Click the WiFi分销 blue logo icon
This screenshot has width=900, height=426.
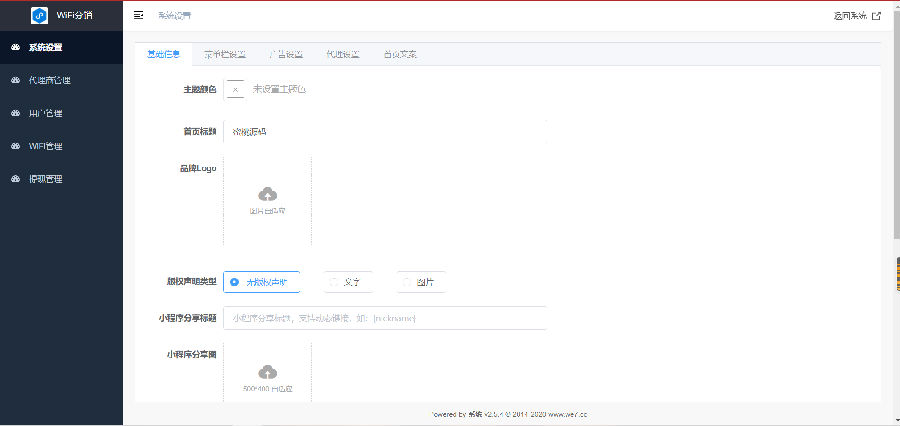pyautogui.click(x=40, y=16)
